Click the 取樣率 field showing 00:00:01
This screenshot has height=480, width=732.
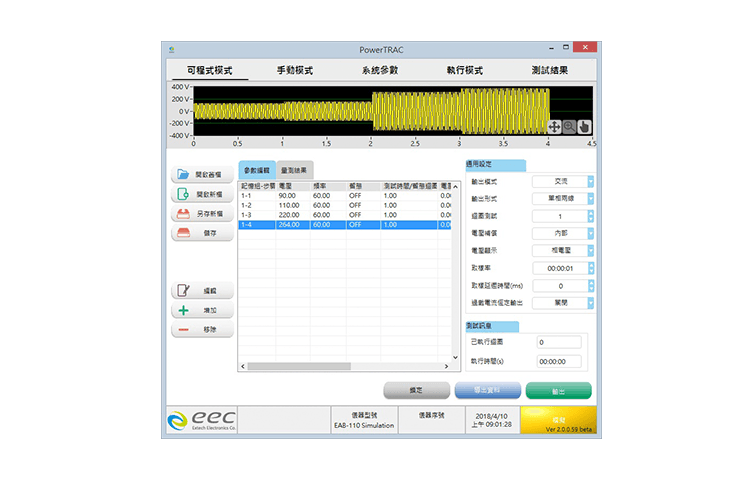[x=560, y=268]
